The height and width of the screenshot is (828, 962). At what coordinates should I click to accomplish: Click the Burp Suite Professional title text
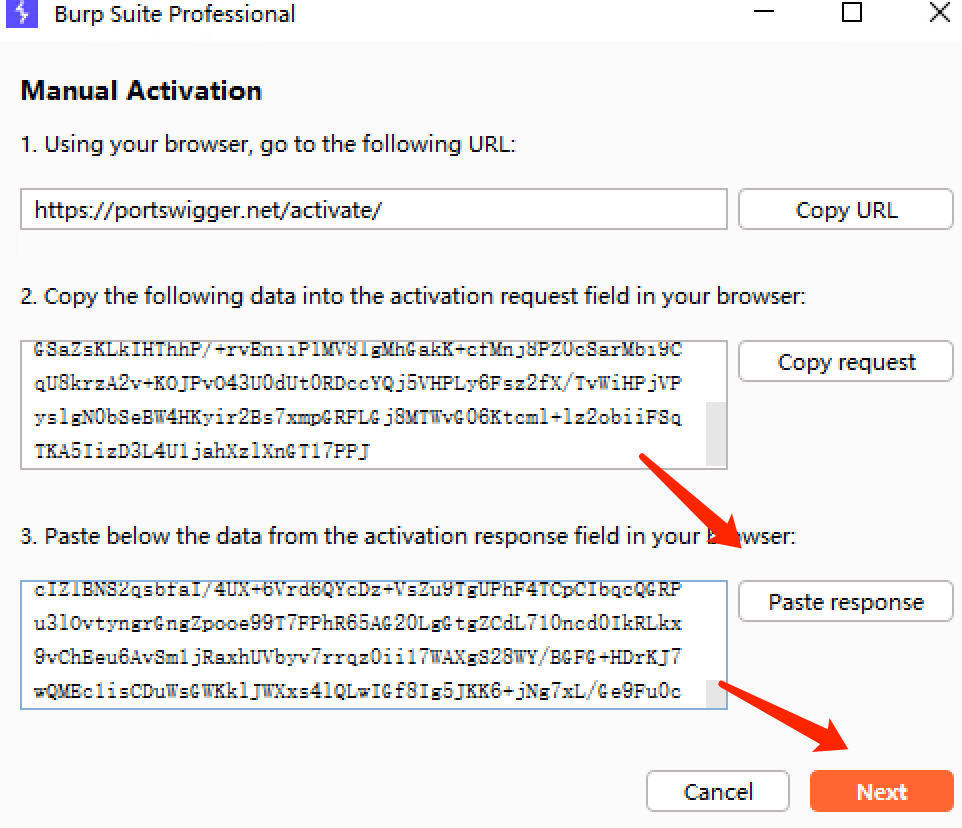click(174, 14)
